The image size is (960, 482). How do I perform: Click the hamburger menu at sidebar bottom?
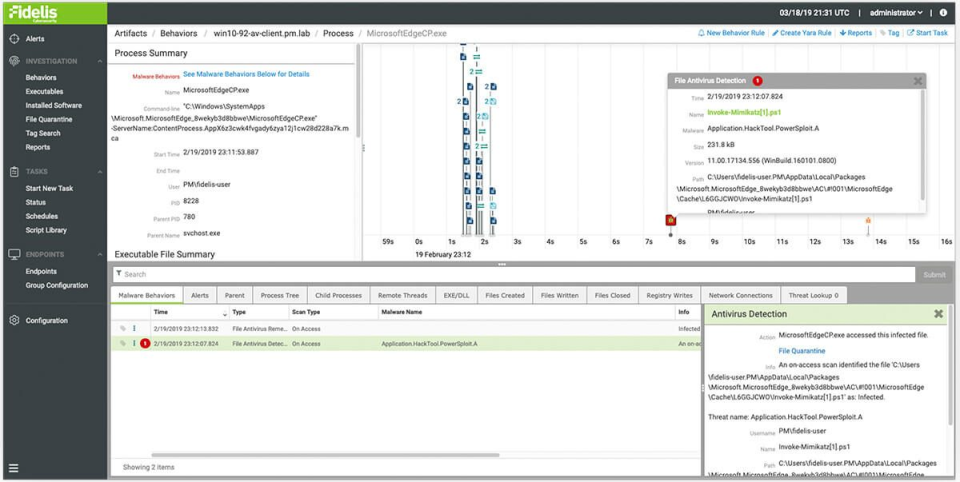(13, 469)
